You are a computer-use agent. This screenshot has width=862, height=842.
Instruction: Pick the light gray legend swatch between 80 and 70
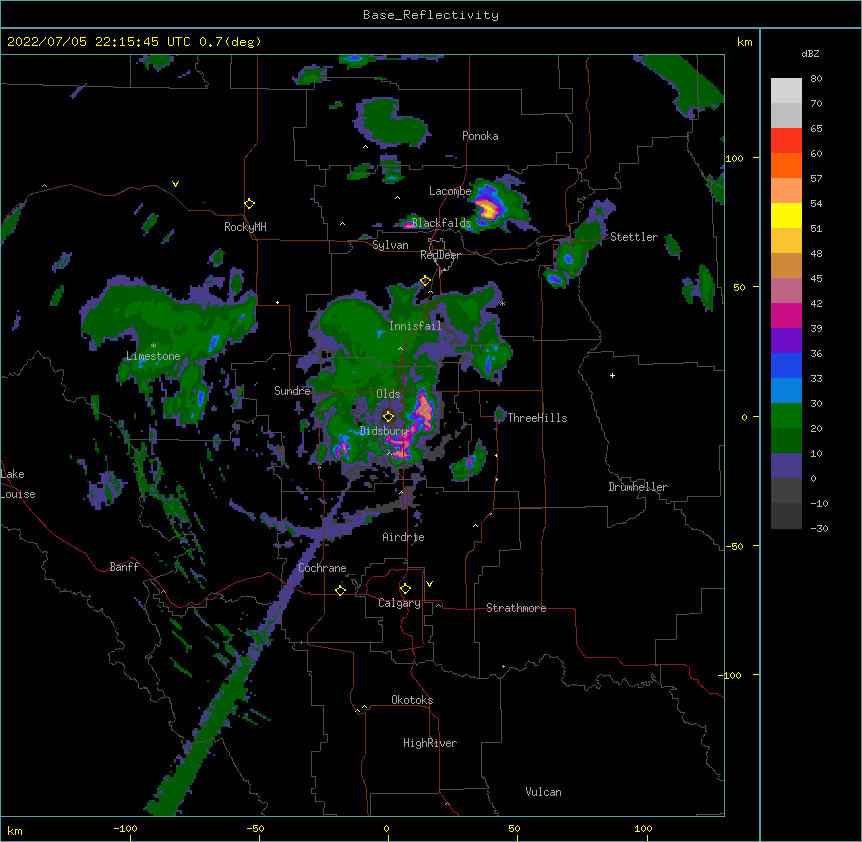point(786,91)
